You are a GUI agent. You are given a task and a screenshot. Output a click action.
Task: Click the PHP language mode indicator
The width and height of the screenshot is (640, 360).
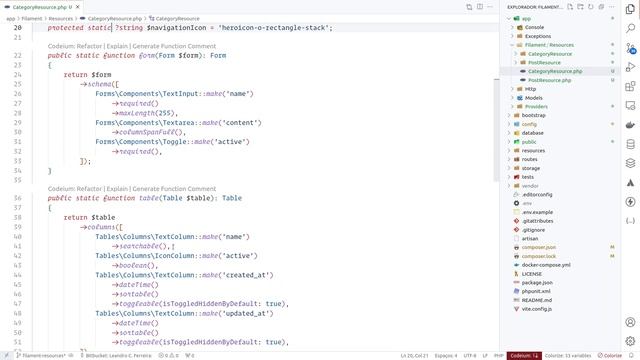tap(499, 356)
